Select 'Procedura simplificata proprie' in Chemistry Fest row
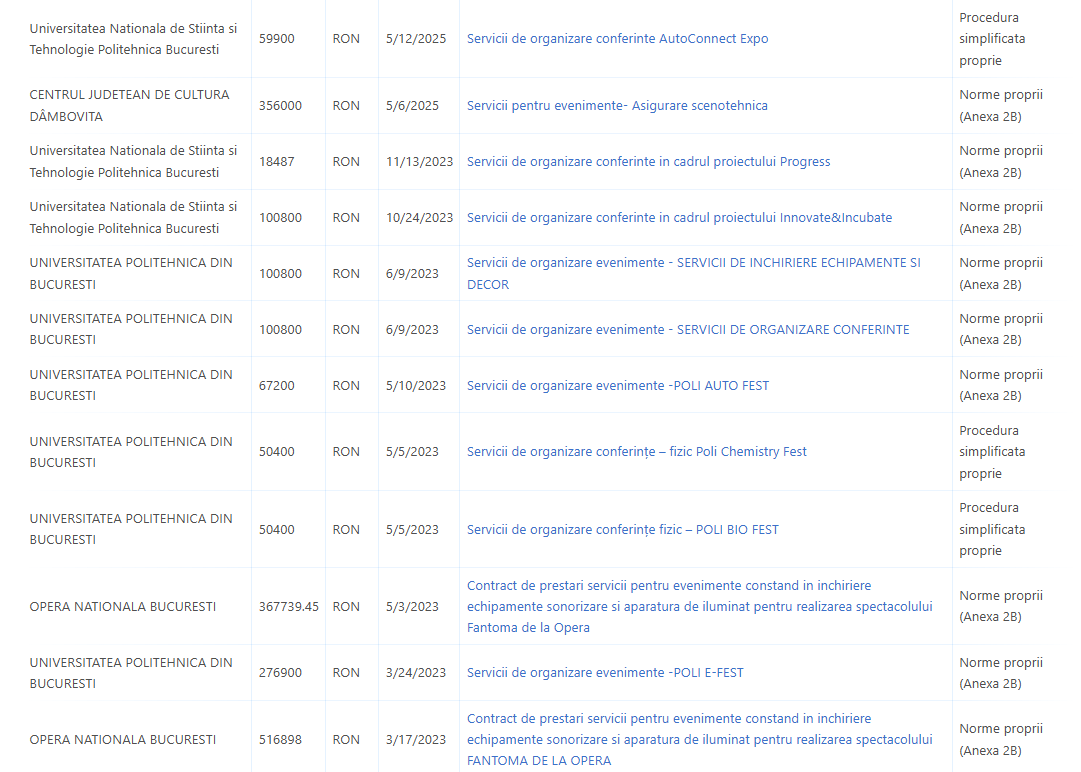 click(992, 451)
